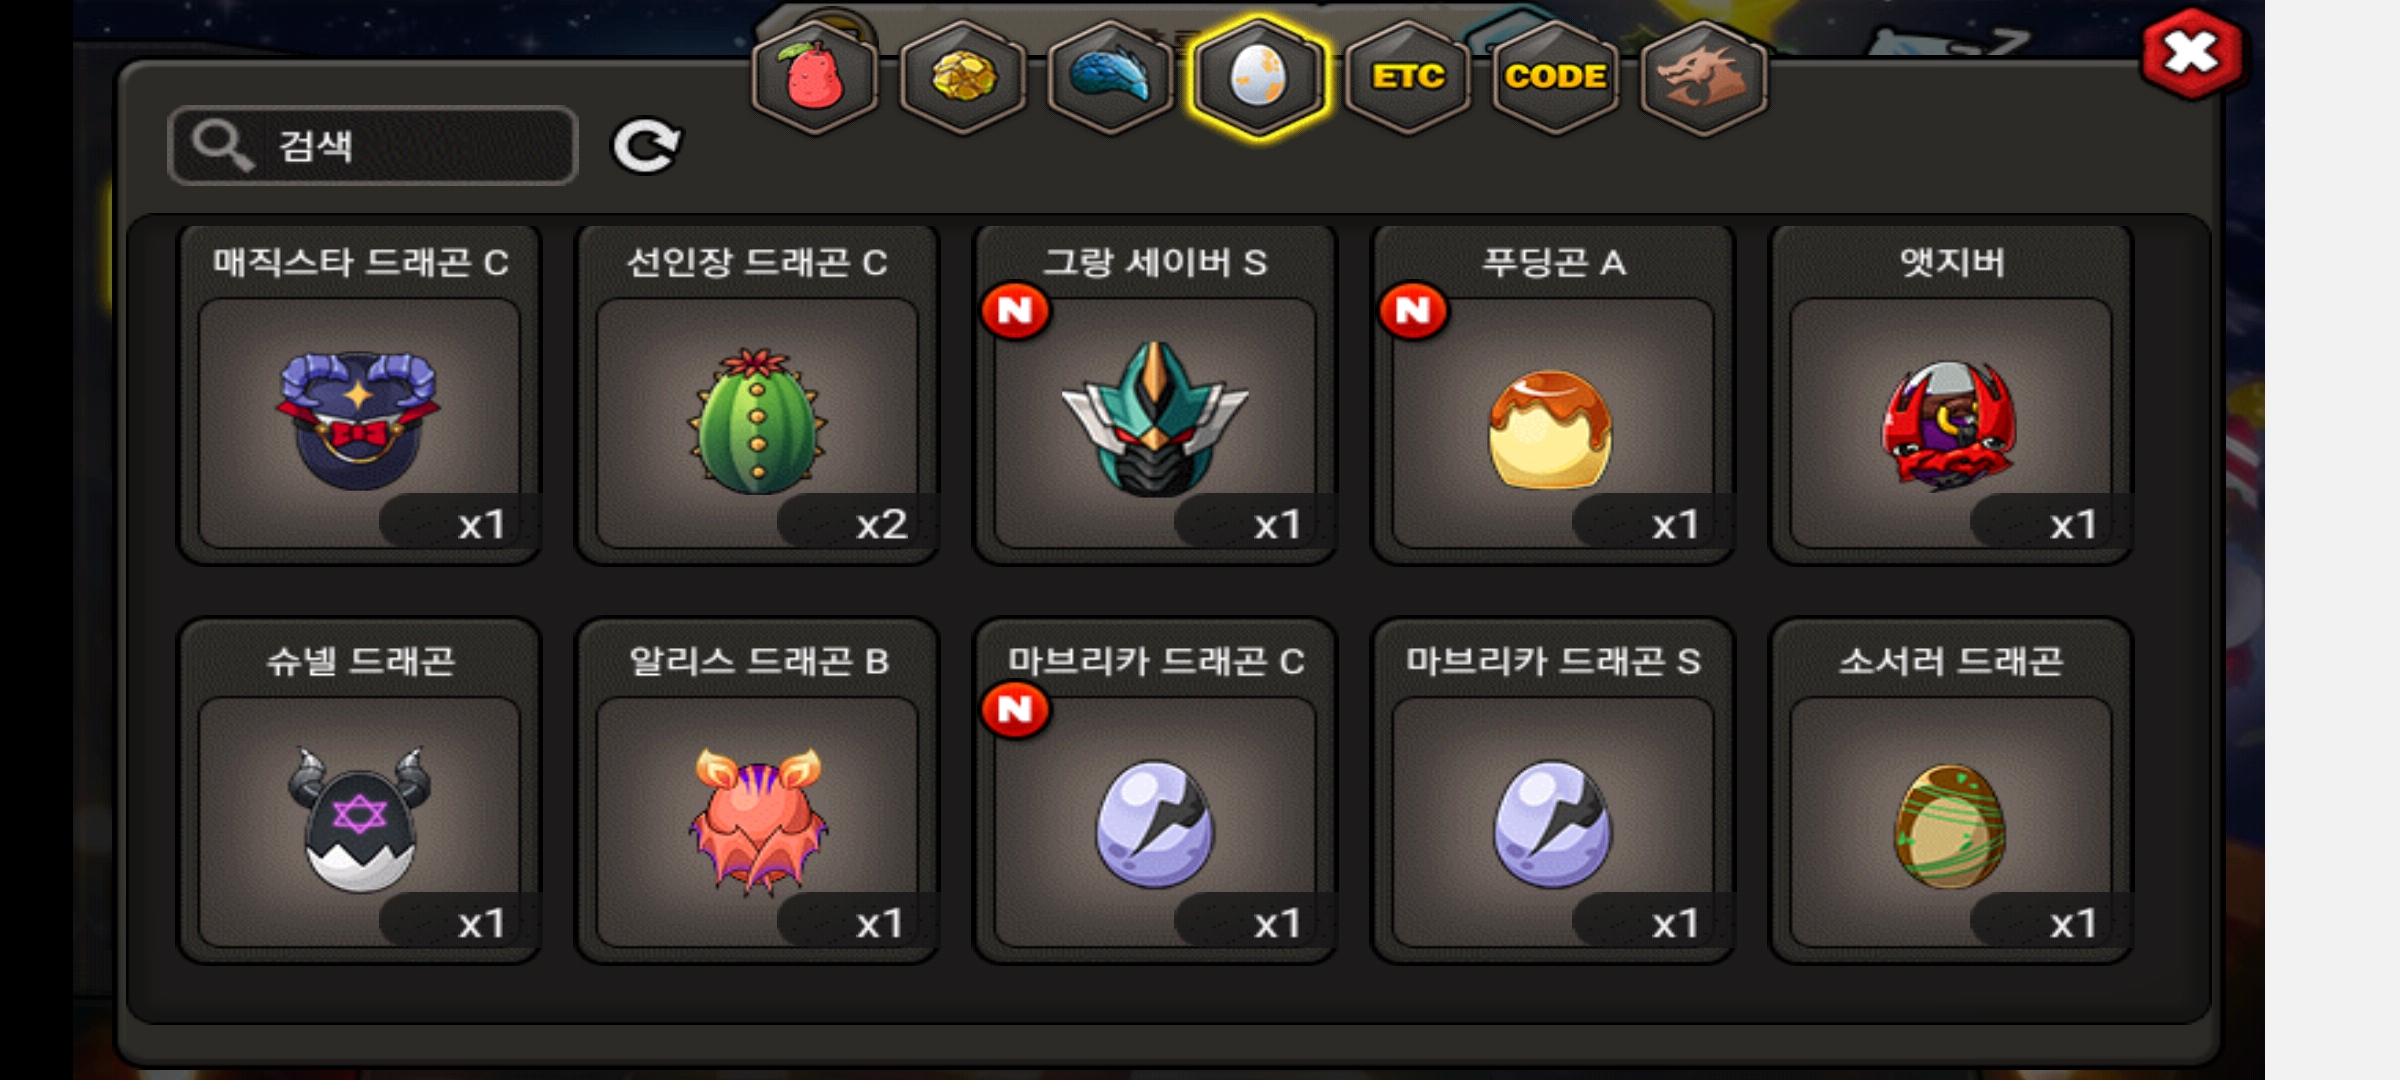The height and width of the screenshot is (1080, 2400).
Task: Select the 마브리카 드래곤 S egg
Action: [x=1553, y=792]
